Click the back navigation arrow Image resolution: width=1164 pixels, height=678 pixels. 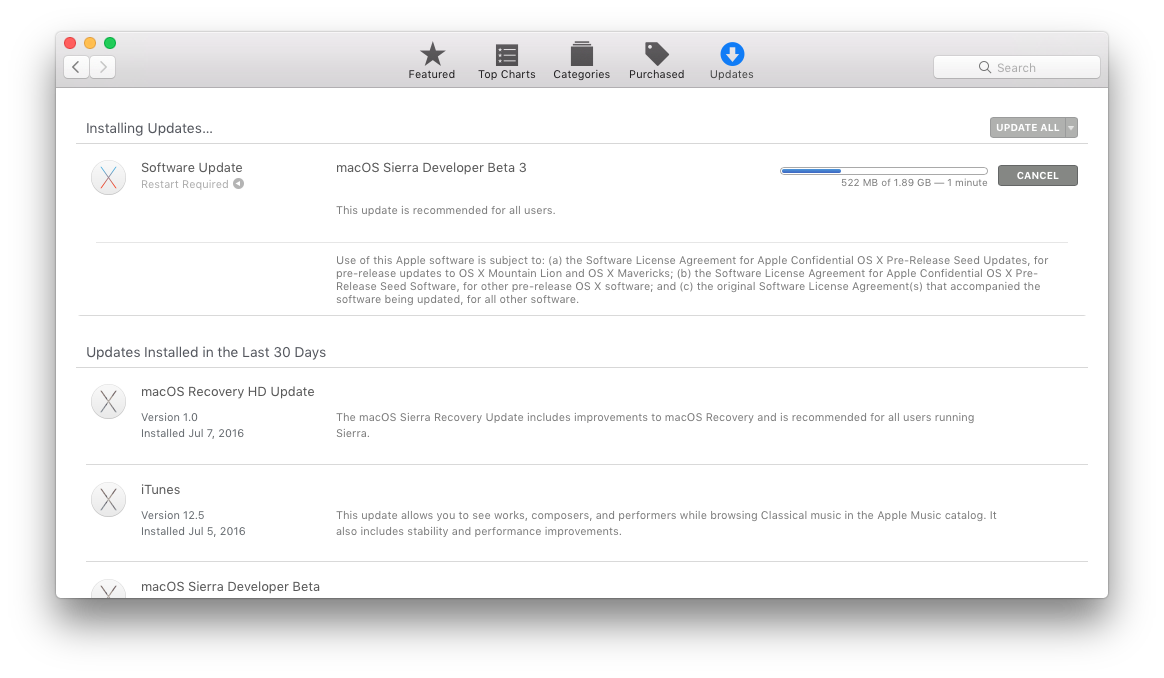point(76,67)
